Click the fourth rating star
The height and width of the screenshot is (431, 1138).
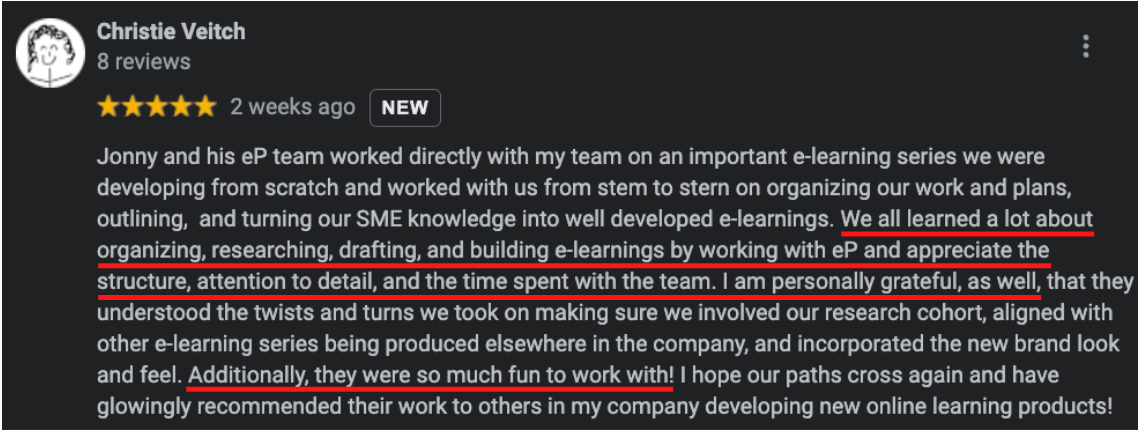coord(179,106)
